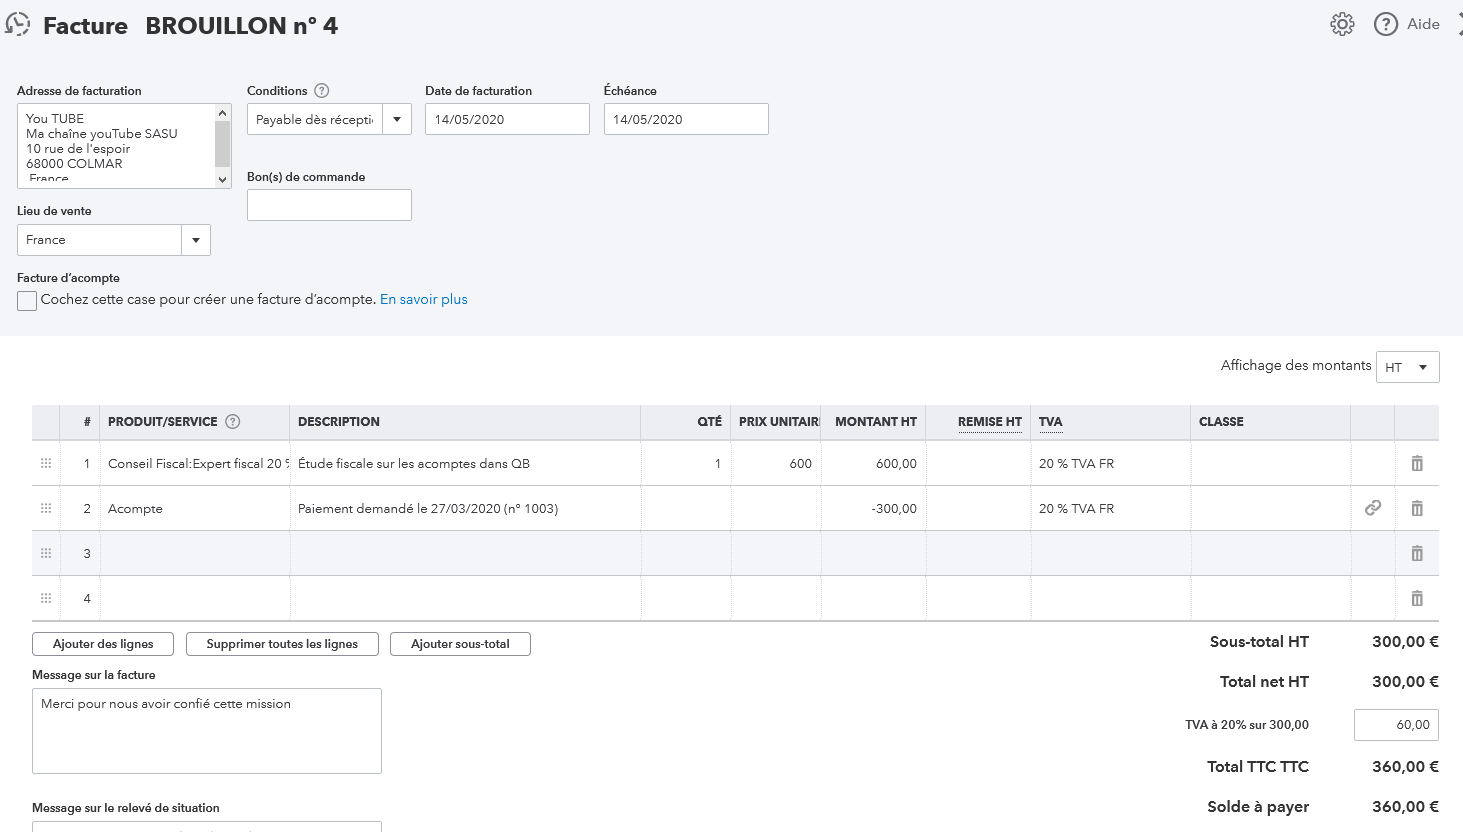Click the Aide help icon
1463x832 pixels.
1386,25
